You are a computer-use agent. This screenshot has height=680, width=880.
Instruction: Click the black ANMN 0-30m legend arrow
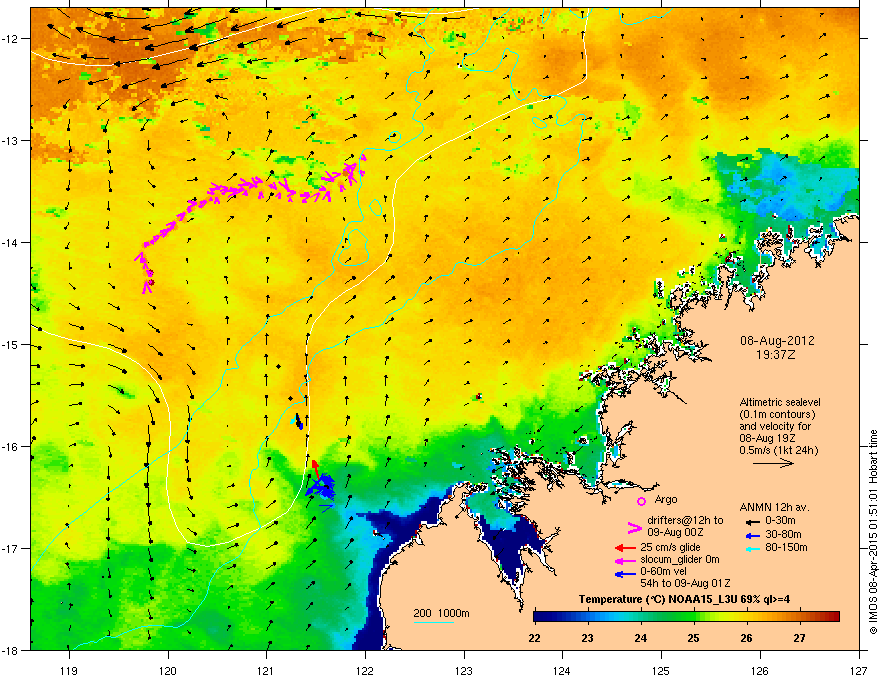click(752, 521)
